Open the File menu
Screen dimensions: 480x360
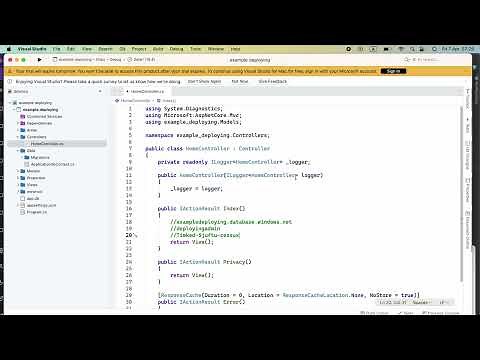57,49
